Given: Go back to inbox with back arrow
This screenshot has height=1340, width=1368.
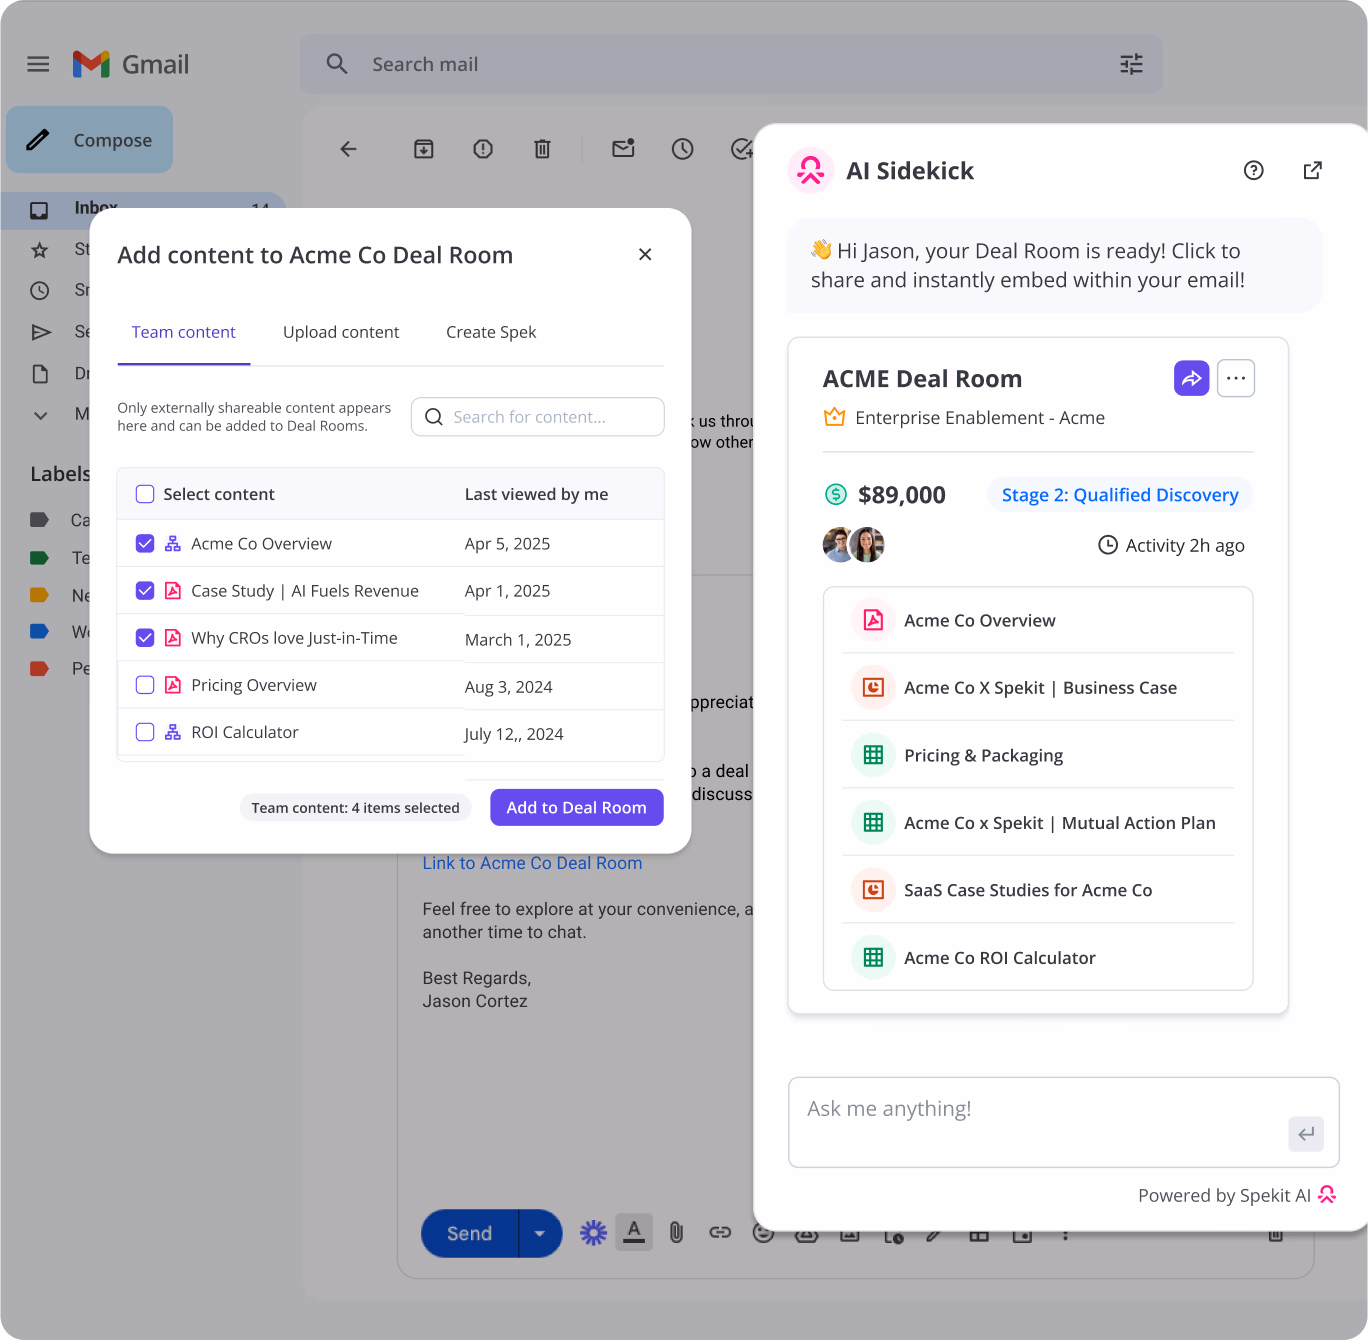Looking at the screenshot, I should click(x=348, y=149).
